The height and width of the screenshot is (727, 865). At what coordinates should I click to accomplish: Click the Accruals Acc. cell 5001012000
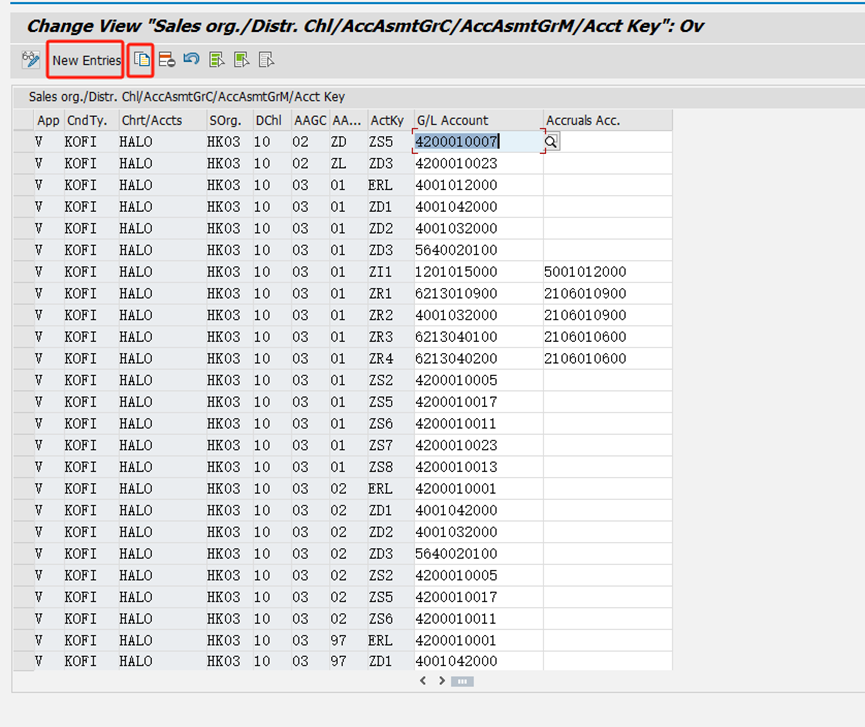click(585, 272)
